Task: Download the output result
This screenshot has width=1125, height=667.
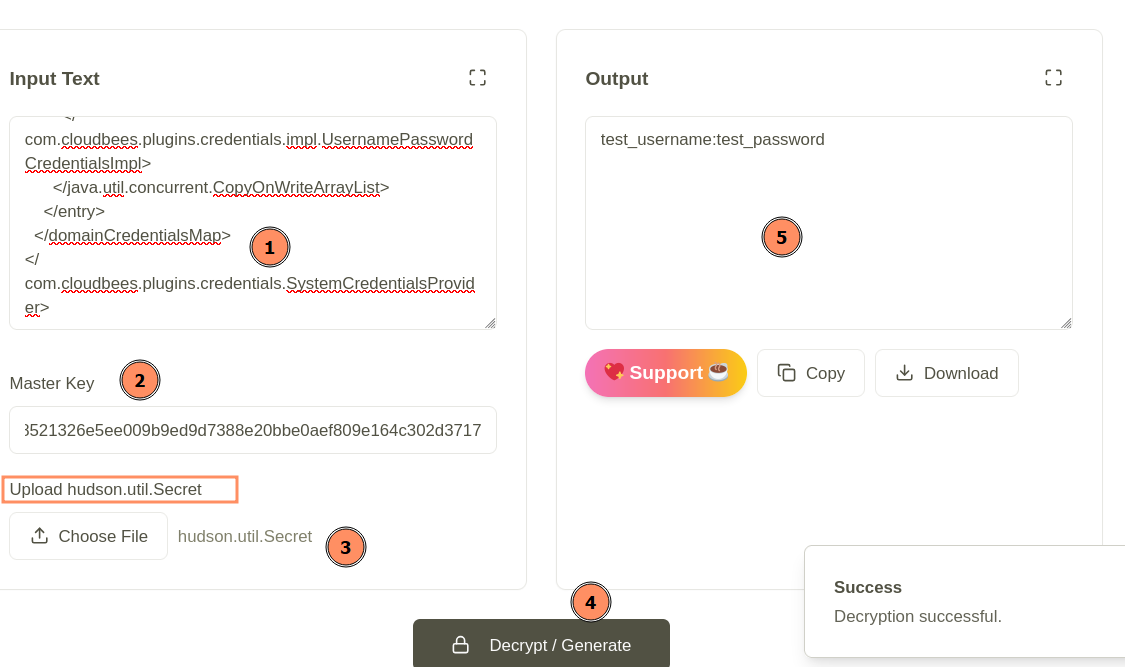Action: (x=946, y=372)
